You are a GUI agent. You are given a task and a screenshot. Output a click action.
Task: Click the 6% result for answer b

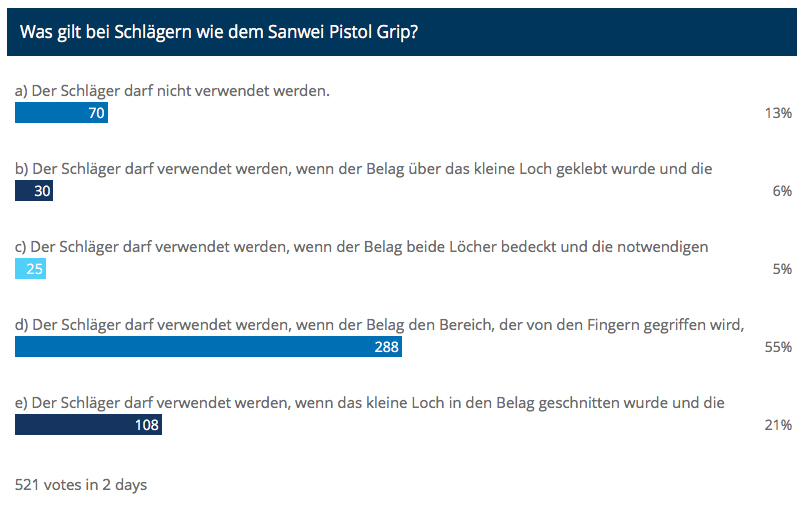click(x=782, y=191)
